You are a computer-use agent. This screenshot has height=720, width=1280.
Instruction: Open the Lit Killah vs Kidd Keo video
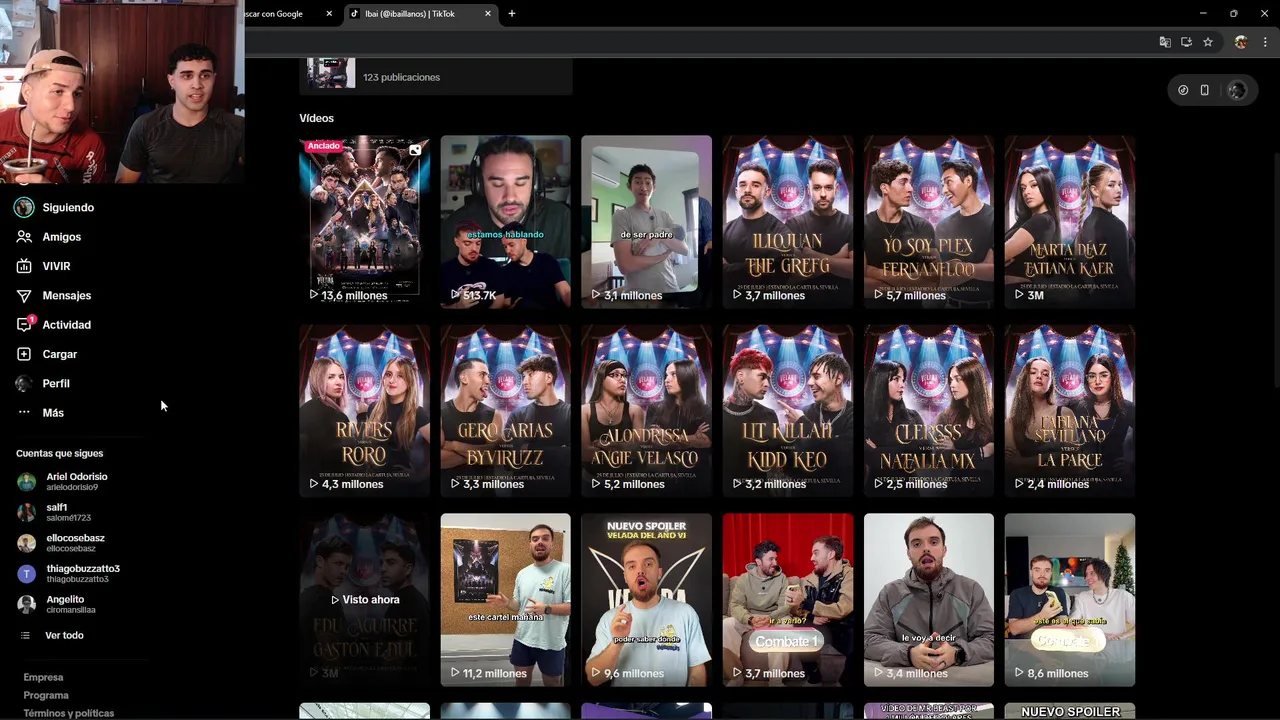click(788, 411)
